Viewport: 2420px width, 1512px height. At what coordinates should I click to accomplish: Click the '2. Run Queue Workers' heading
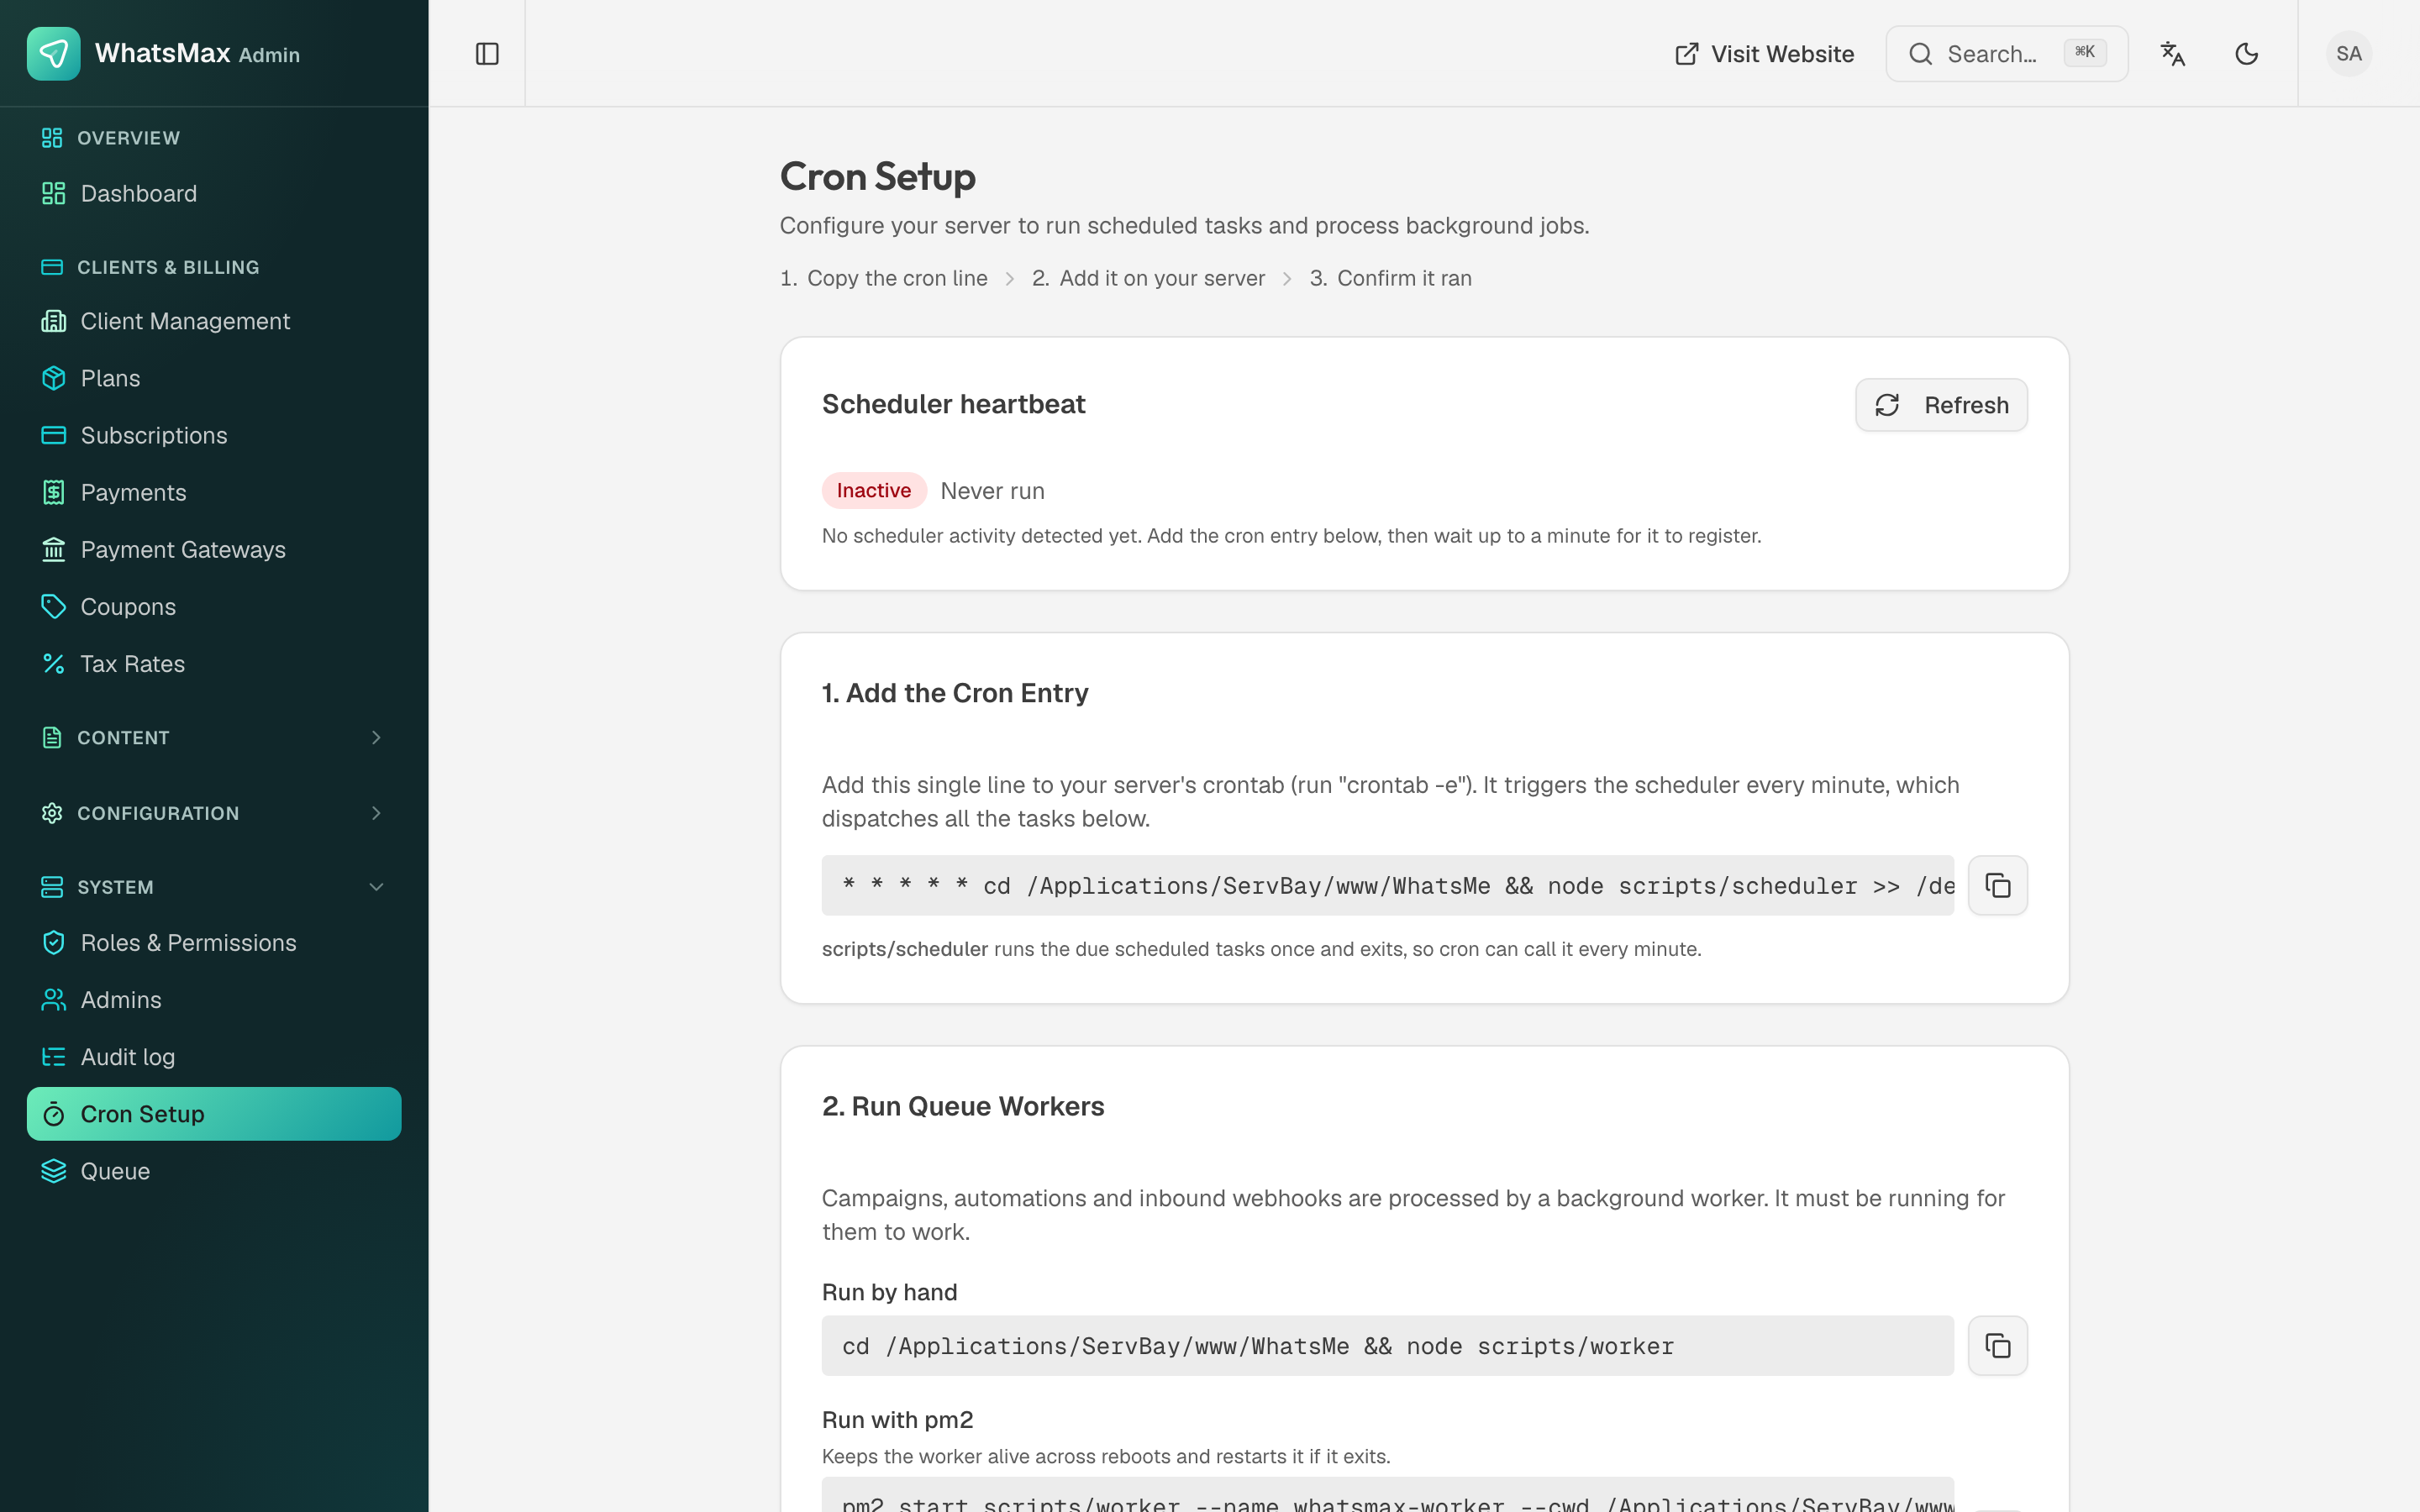click(x=963, y=1106)
